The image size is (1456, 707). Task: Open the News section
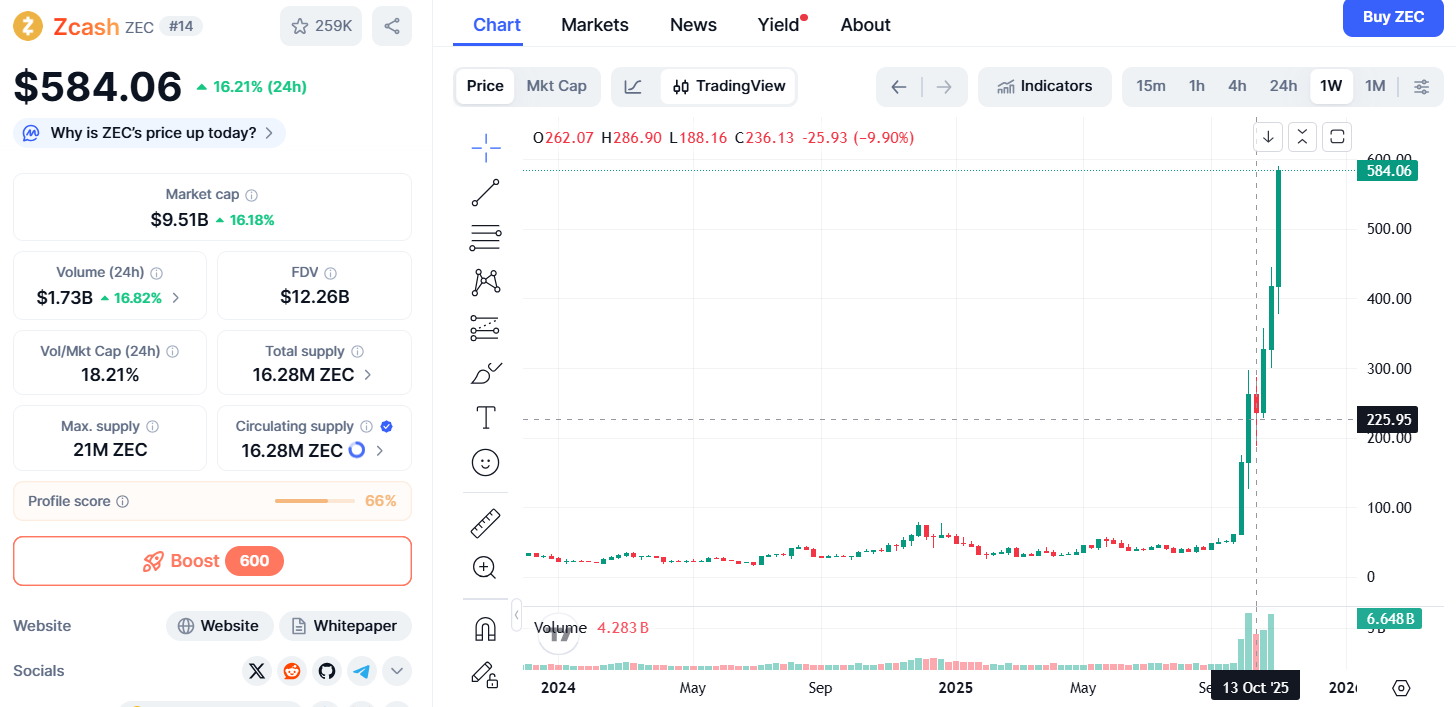693,24
